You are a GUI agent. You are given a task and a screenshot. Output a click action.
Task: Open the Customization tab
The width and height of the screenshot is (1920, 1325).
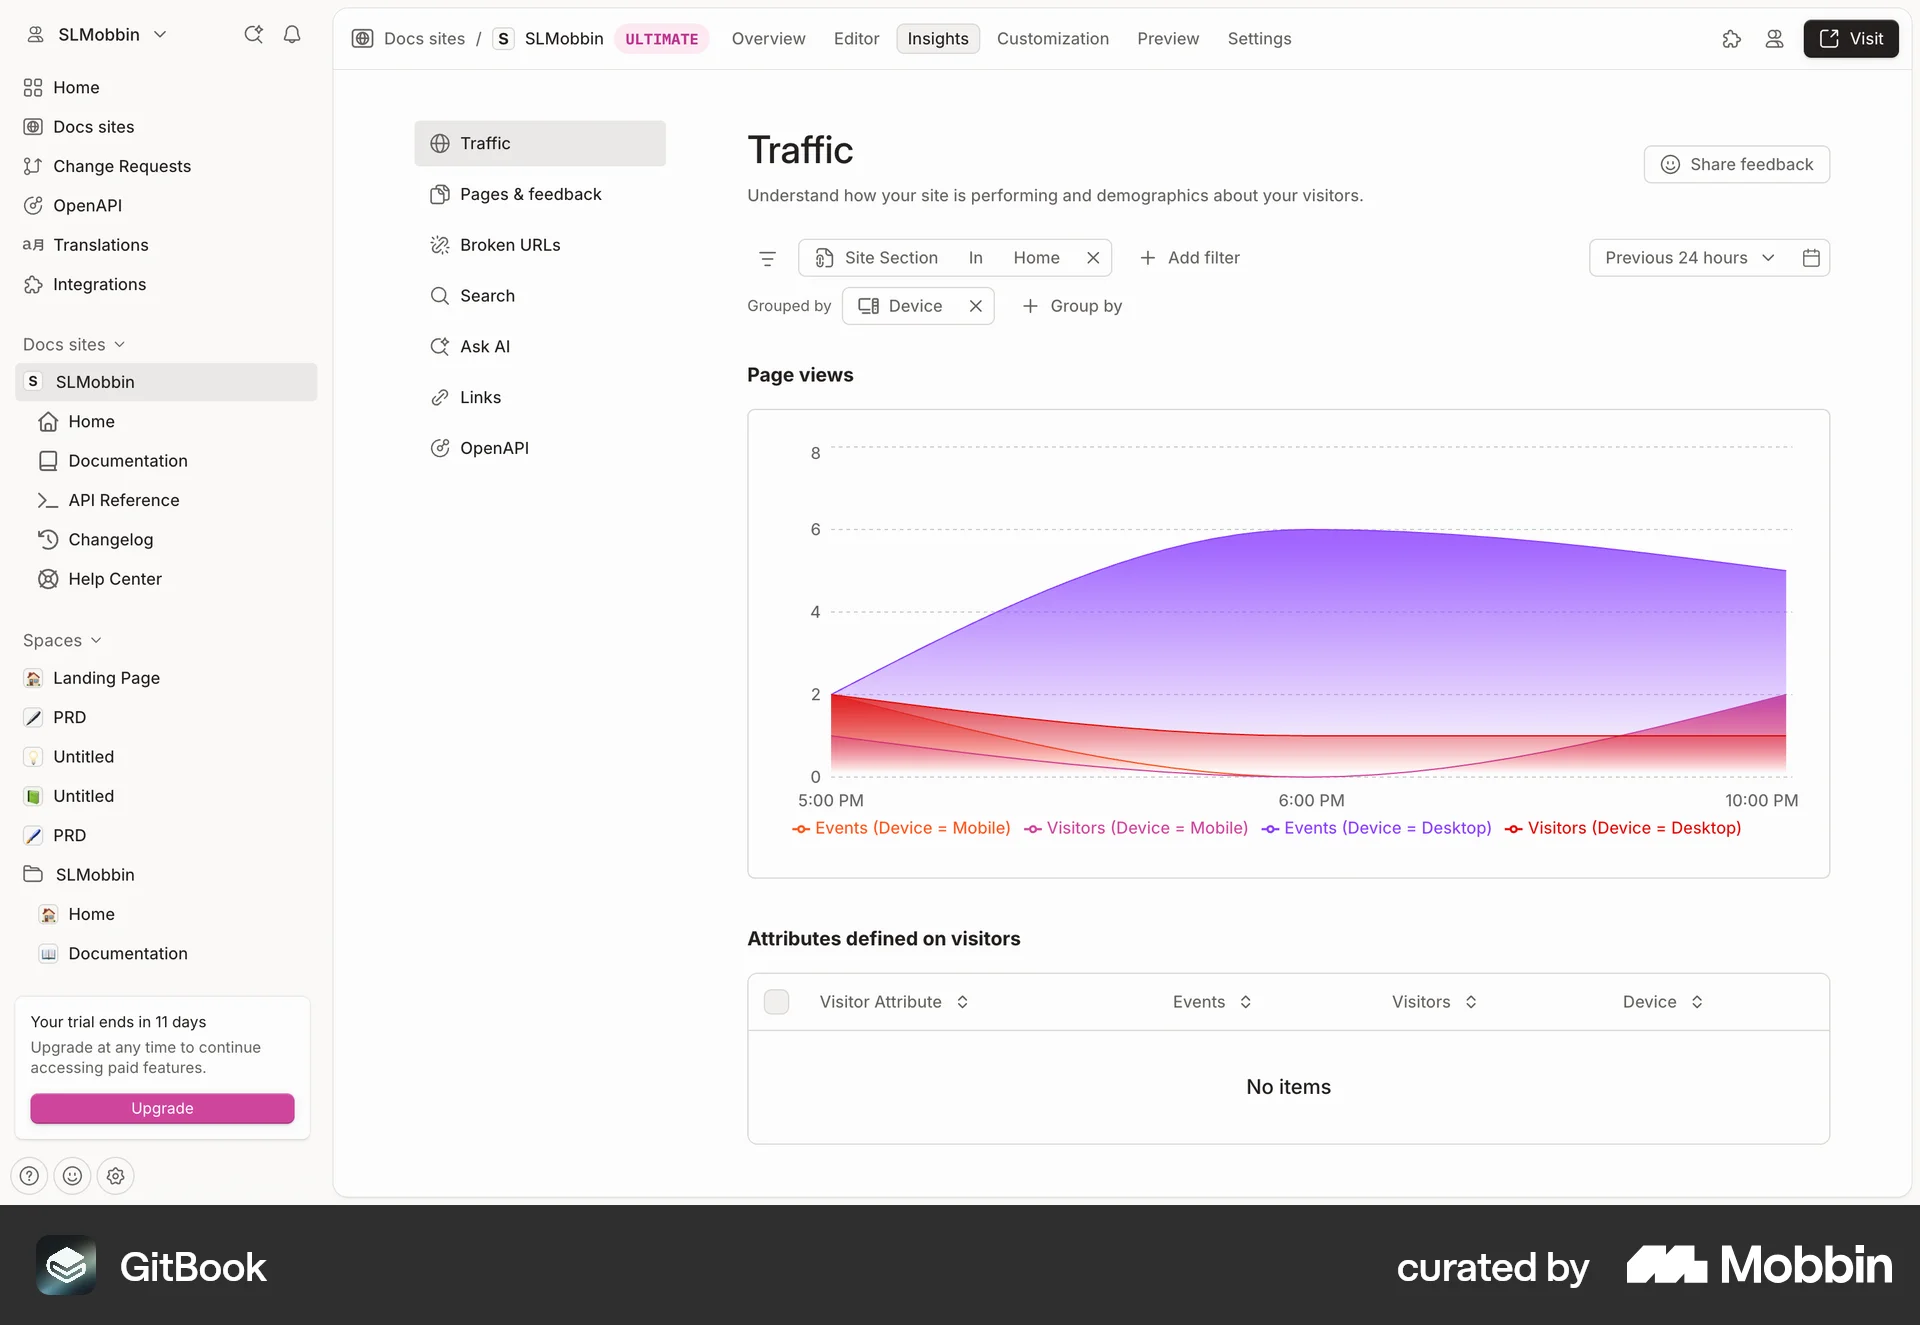(1053, 39)
